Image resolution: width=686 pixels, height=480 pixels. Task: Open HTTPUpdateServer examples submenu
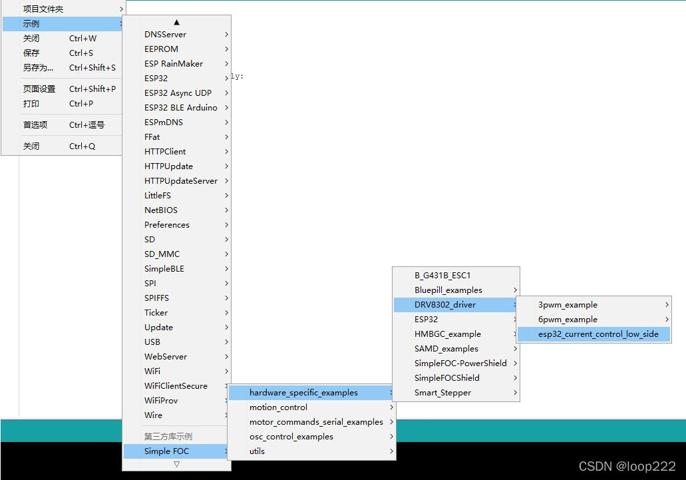(x=177, y=181)
